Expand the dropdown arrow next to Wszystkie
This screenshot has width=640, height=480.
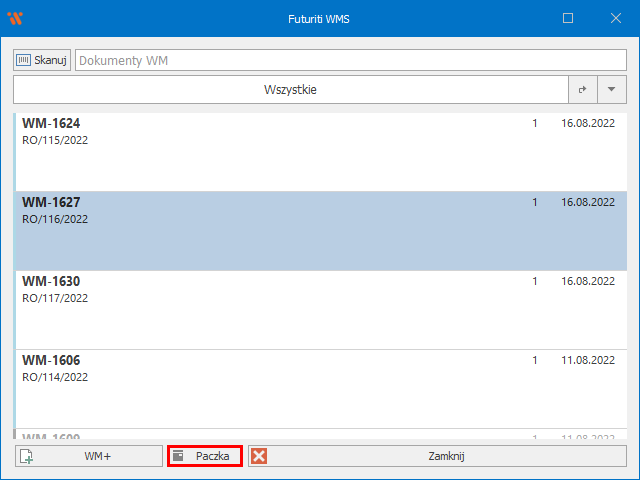point(611,90)
